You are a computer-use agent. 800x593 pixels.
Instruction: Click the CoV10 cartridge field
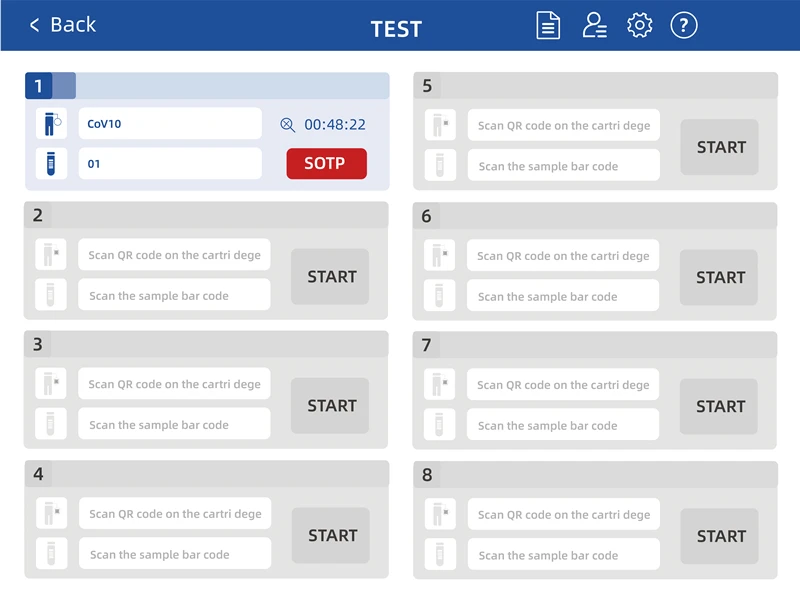click(x=170, y=124)
